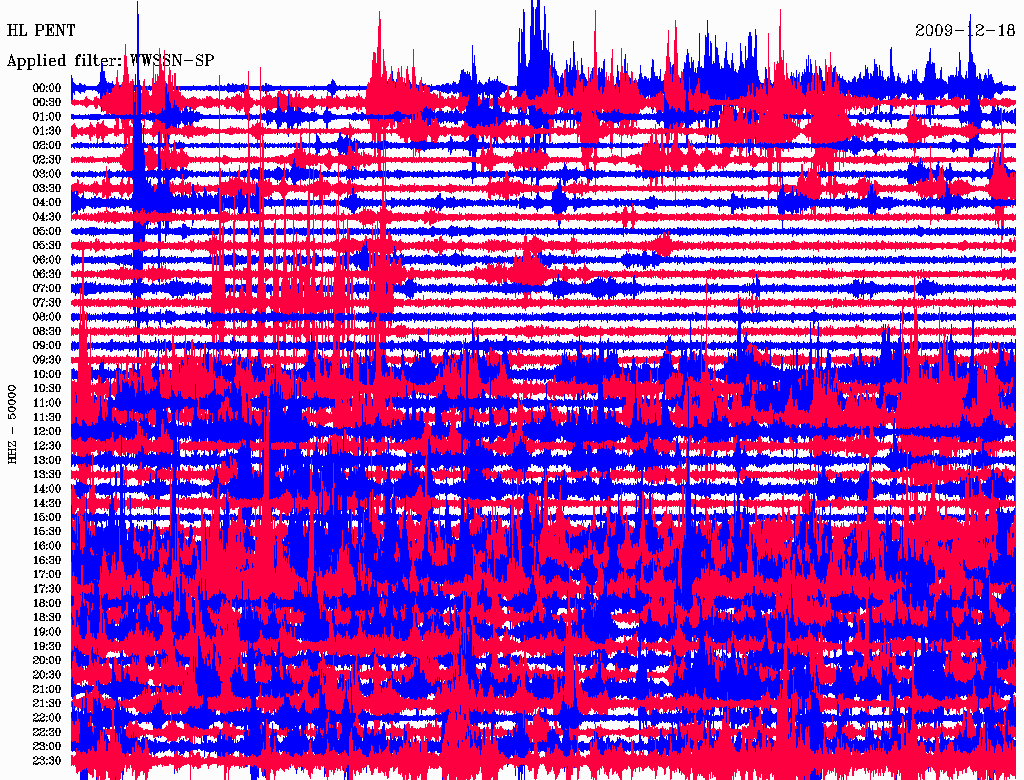Click the '16:30' time label
The width and height of the screenshot is (1024, 780).
pos(47,561)
